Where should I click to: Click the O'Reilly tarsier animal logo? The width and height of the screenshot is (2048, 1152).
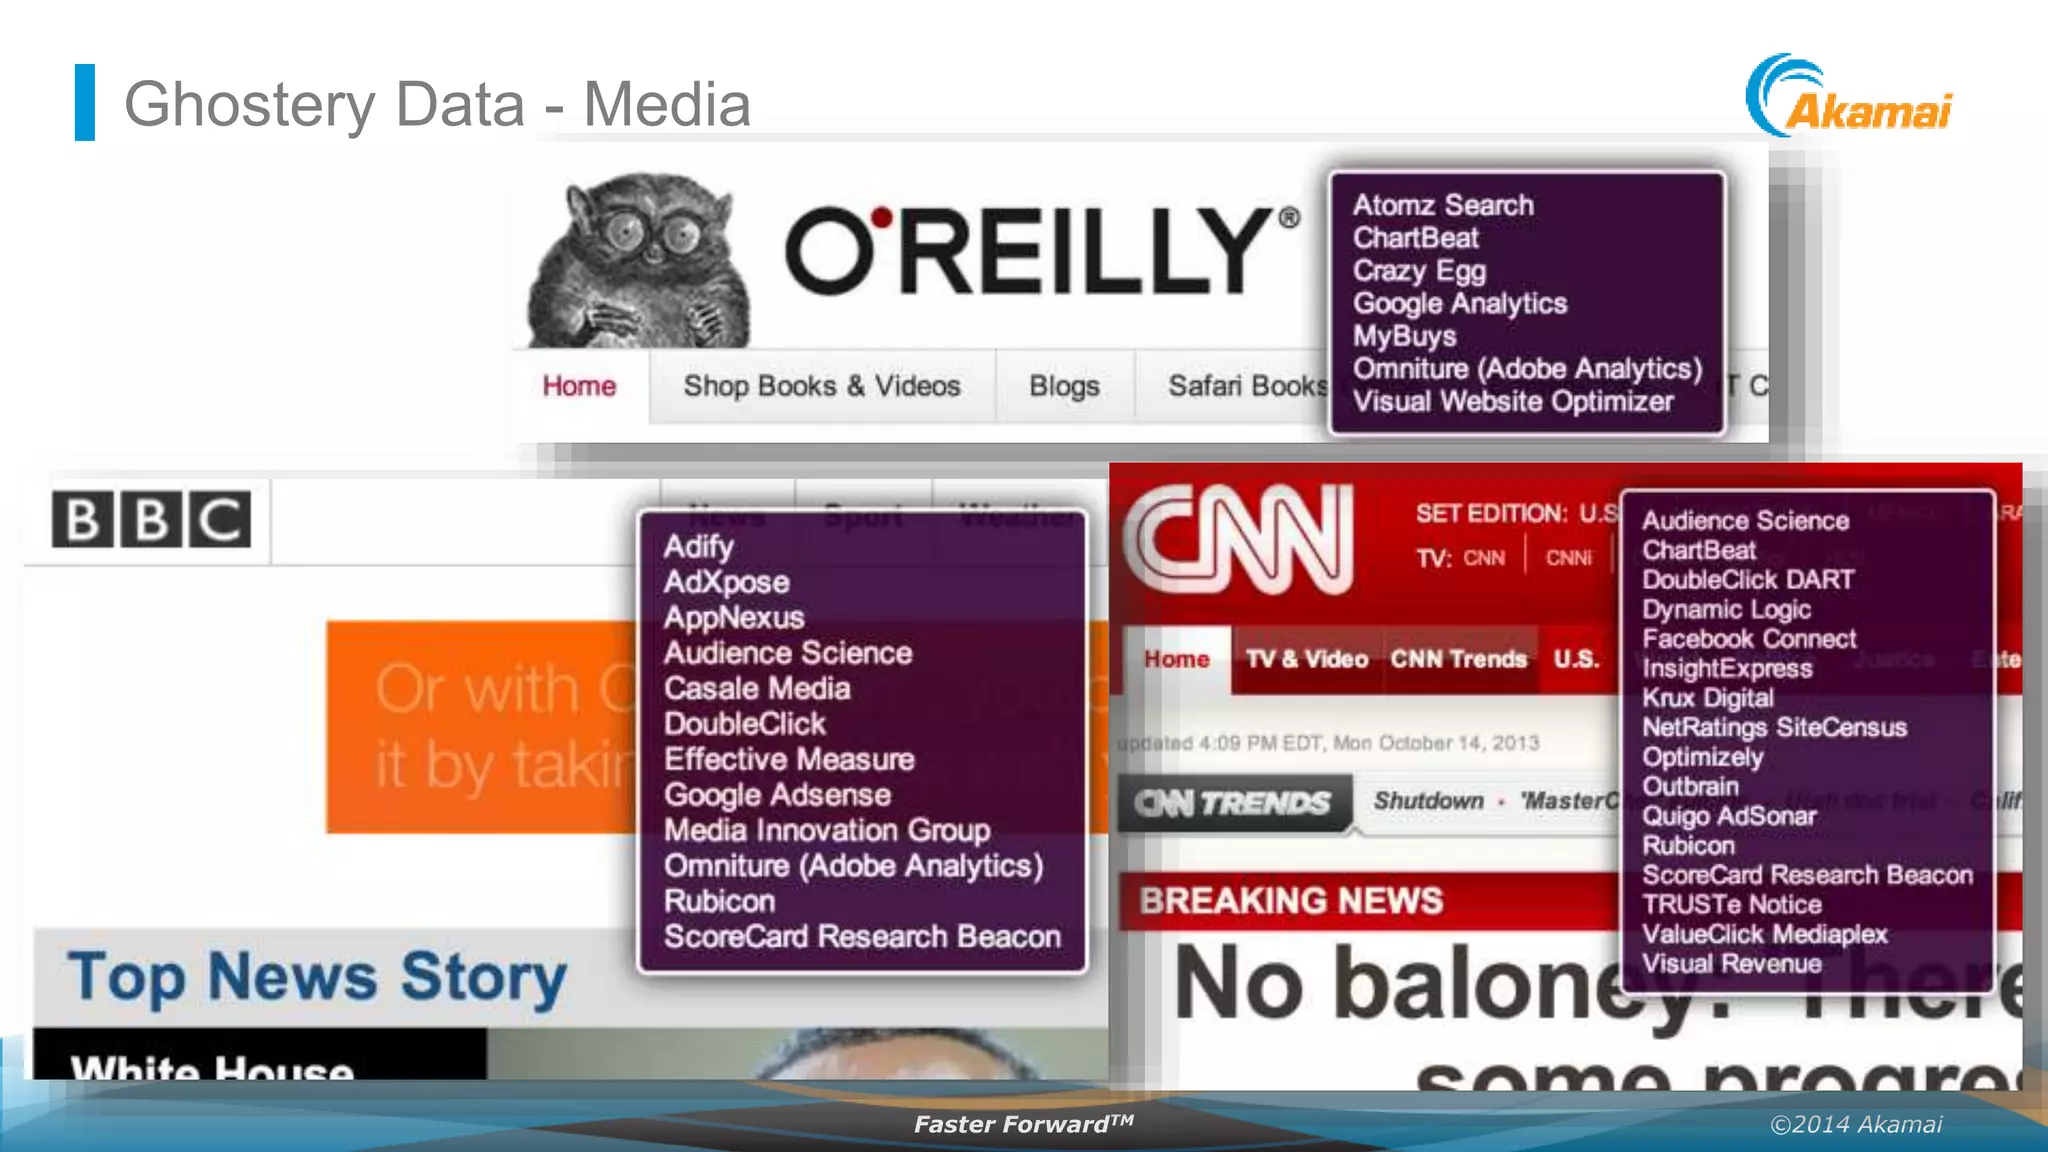(x=640, y=260)
